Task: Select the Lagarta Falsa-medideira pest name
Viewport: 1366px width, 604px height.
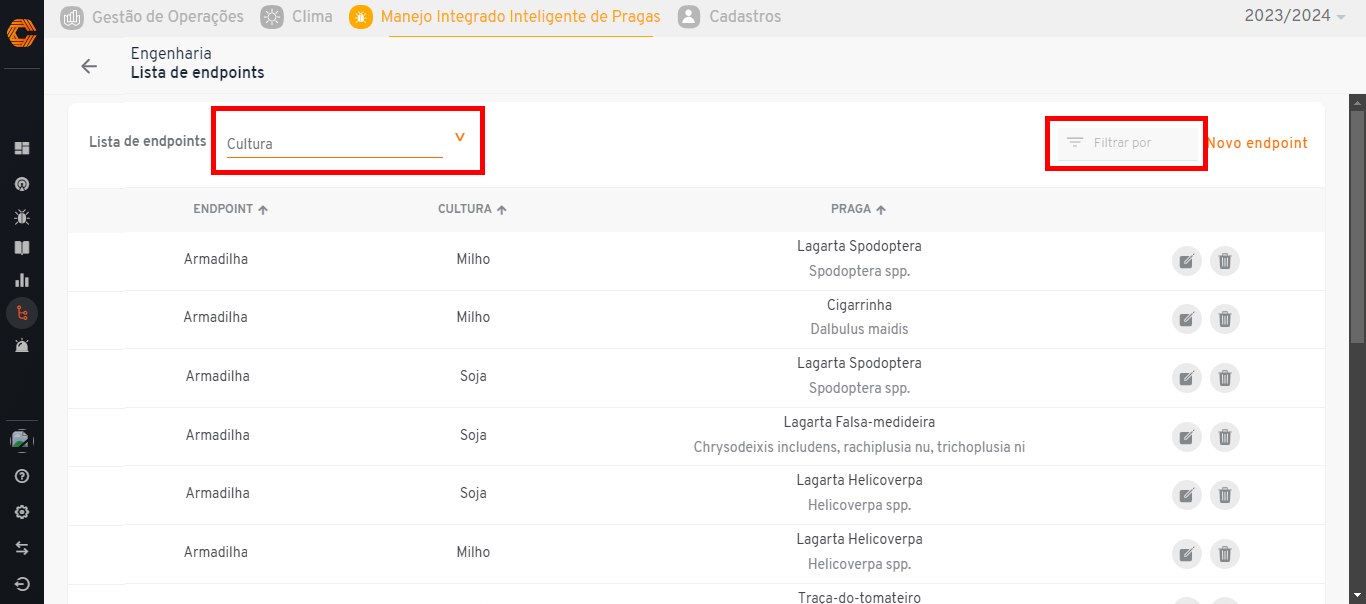Action: [x=859, y=422]
